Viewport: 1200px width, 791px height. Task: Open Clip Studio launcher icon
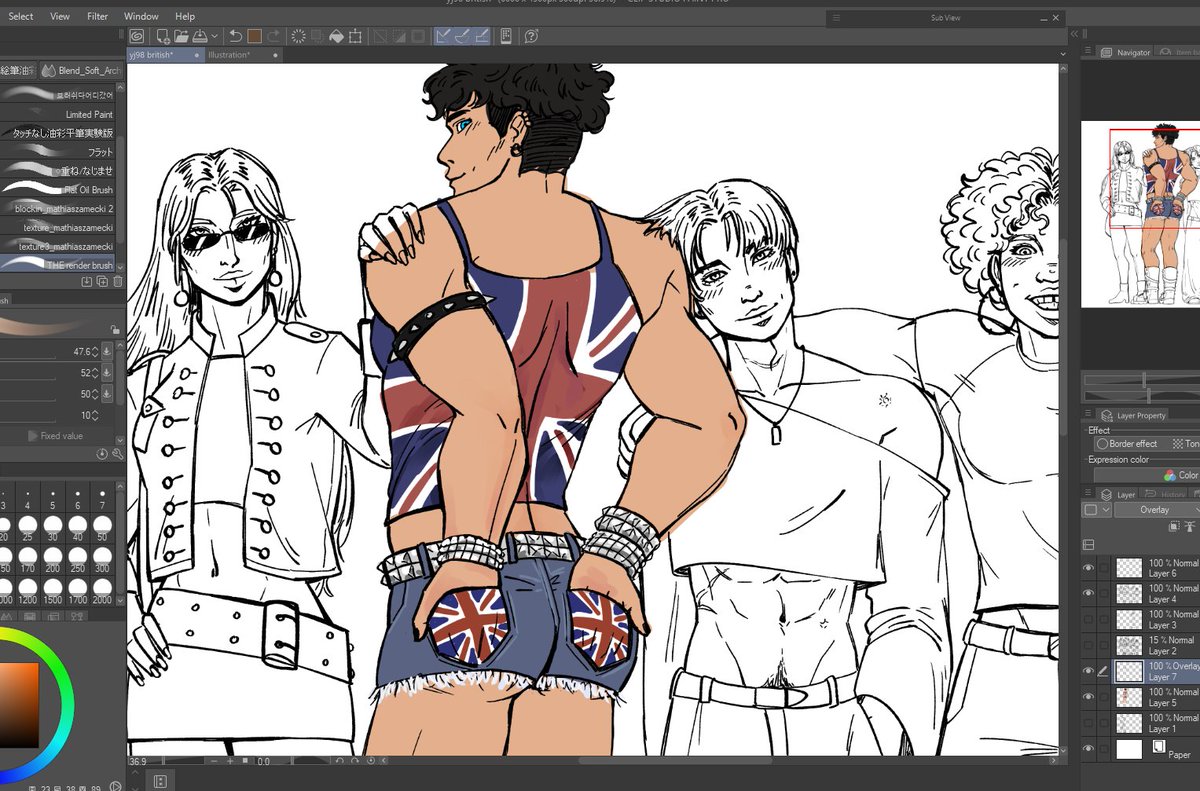pyautogui.click(x=136, y=36)
